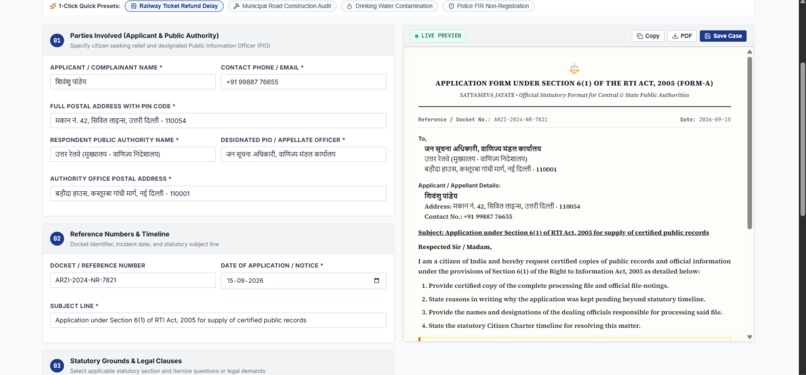This screenshot has width=806, height=375.
Task: Export the document via PDF button
Action: pos(682,36)
